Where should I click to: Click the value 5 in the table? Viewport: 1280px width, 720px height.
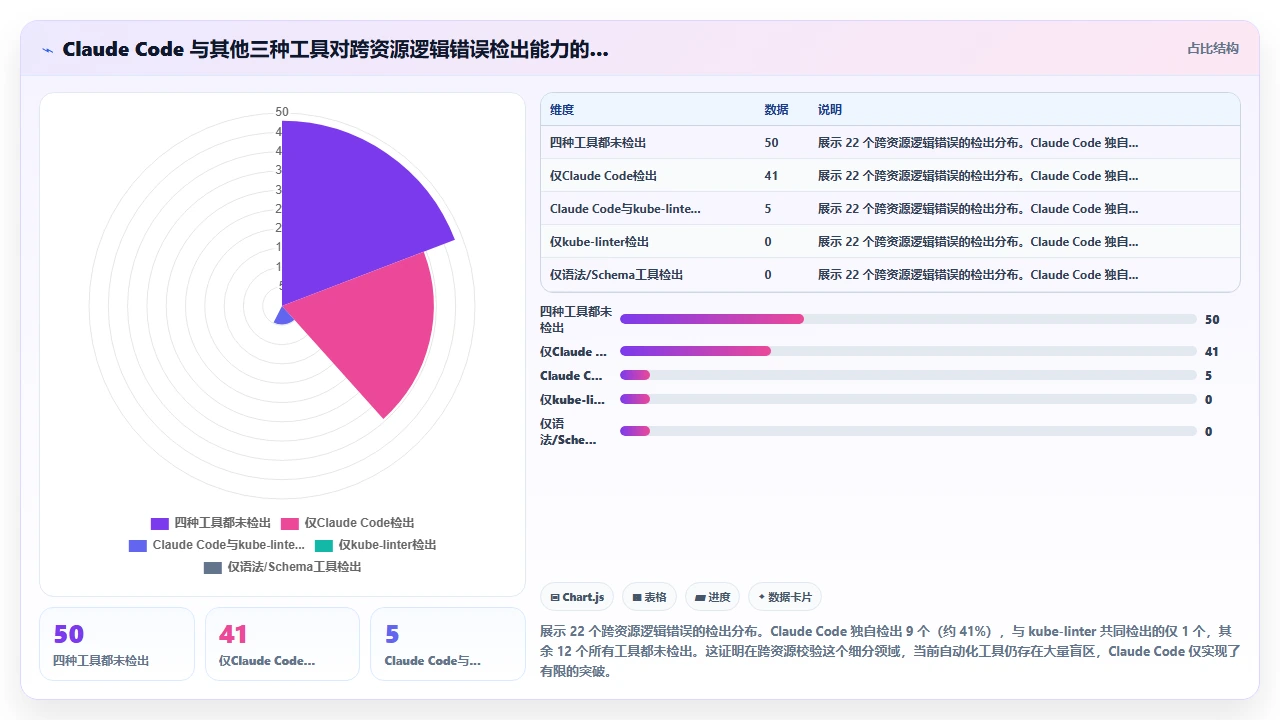pyautogui.click(x=768, y=209)
